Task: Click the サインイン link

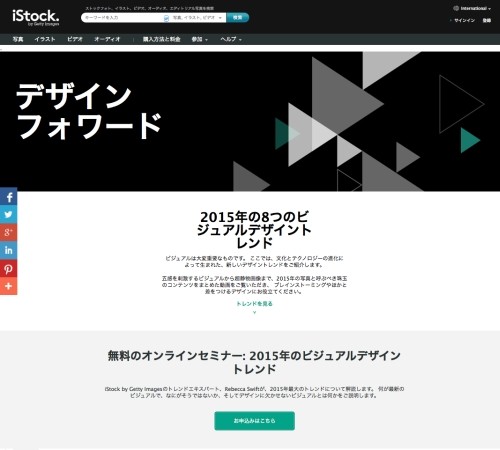Action: pos(464,20)
